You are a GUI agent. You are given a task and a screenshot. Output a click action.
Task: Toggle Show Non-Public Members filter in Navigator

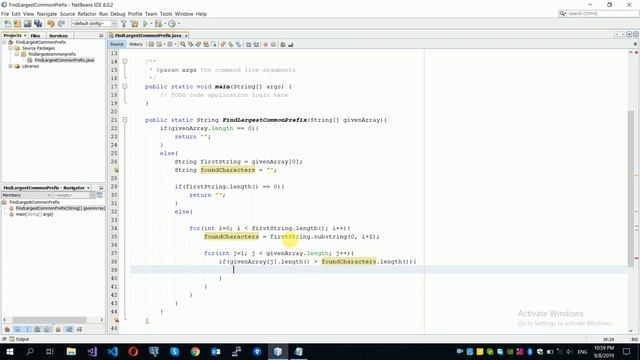tap(38, 329)
